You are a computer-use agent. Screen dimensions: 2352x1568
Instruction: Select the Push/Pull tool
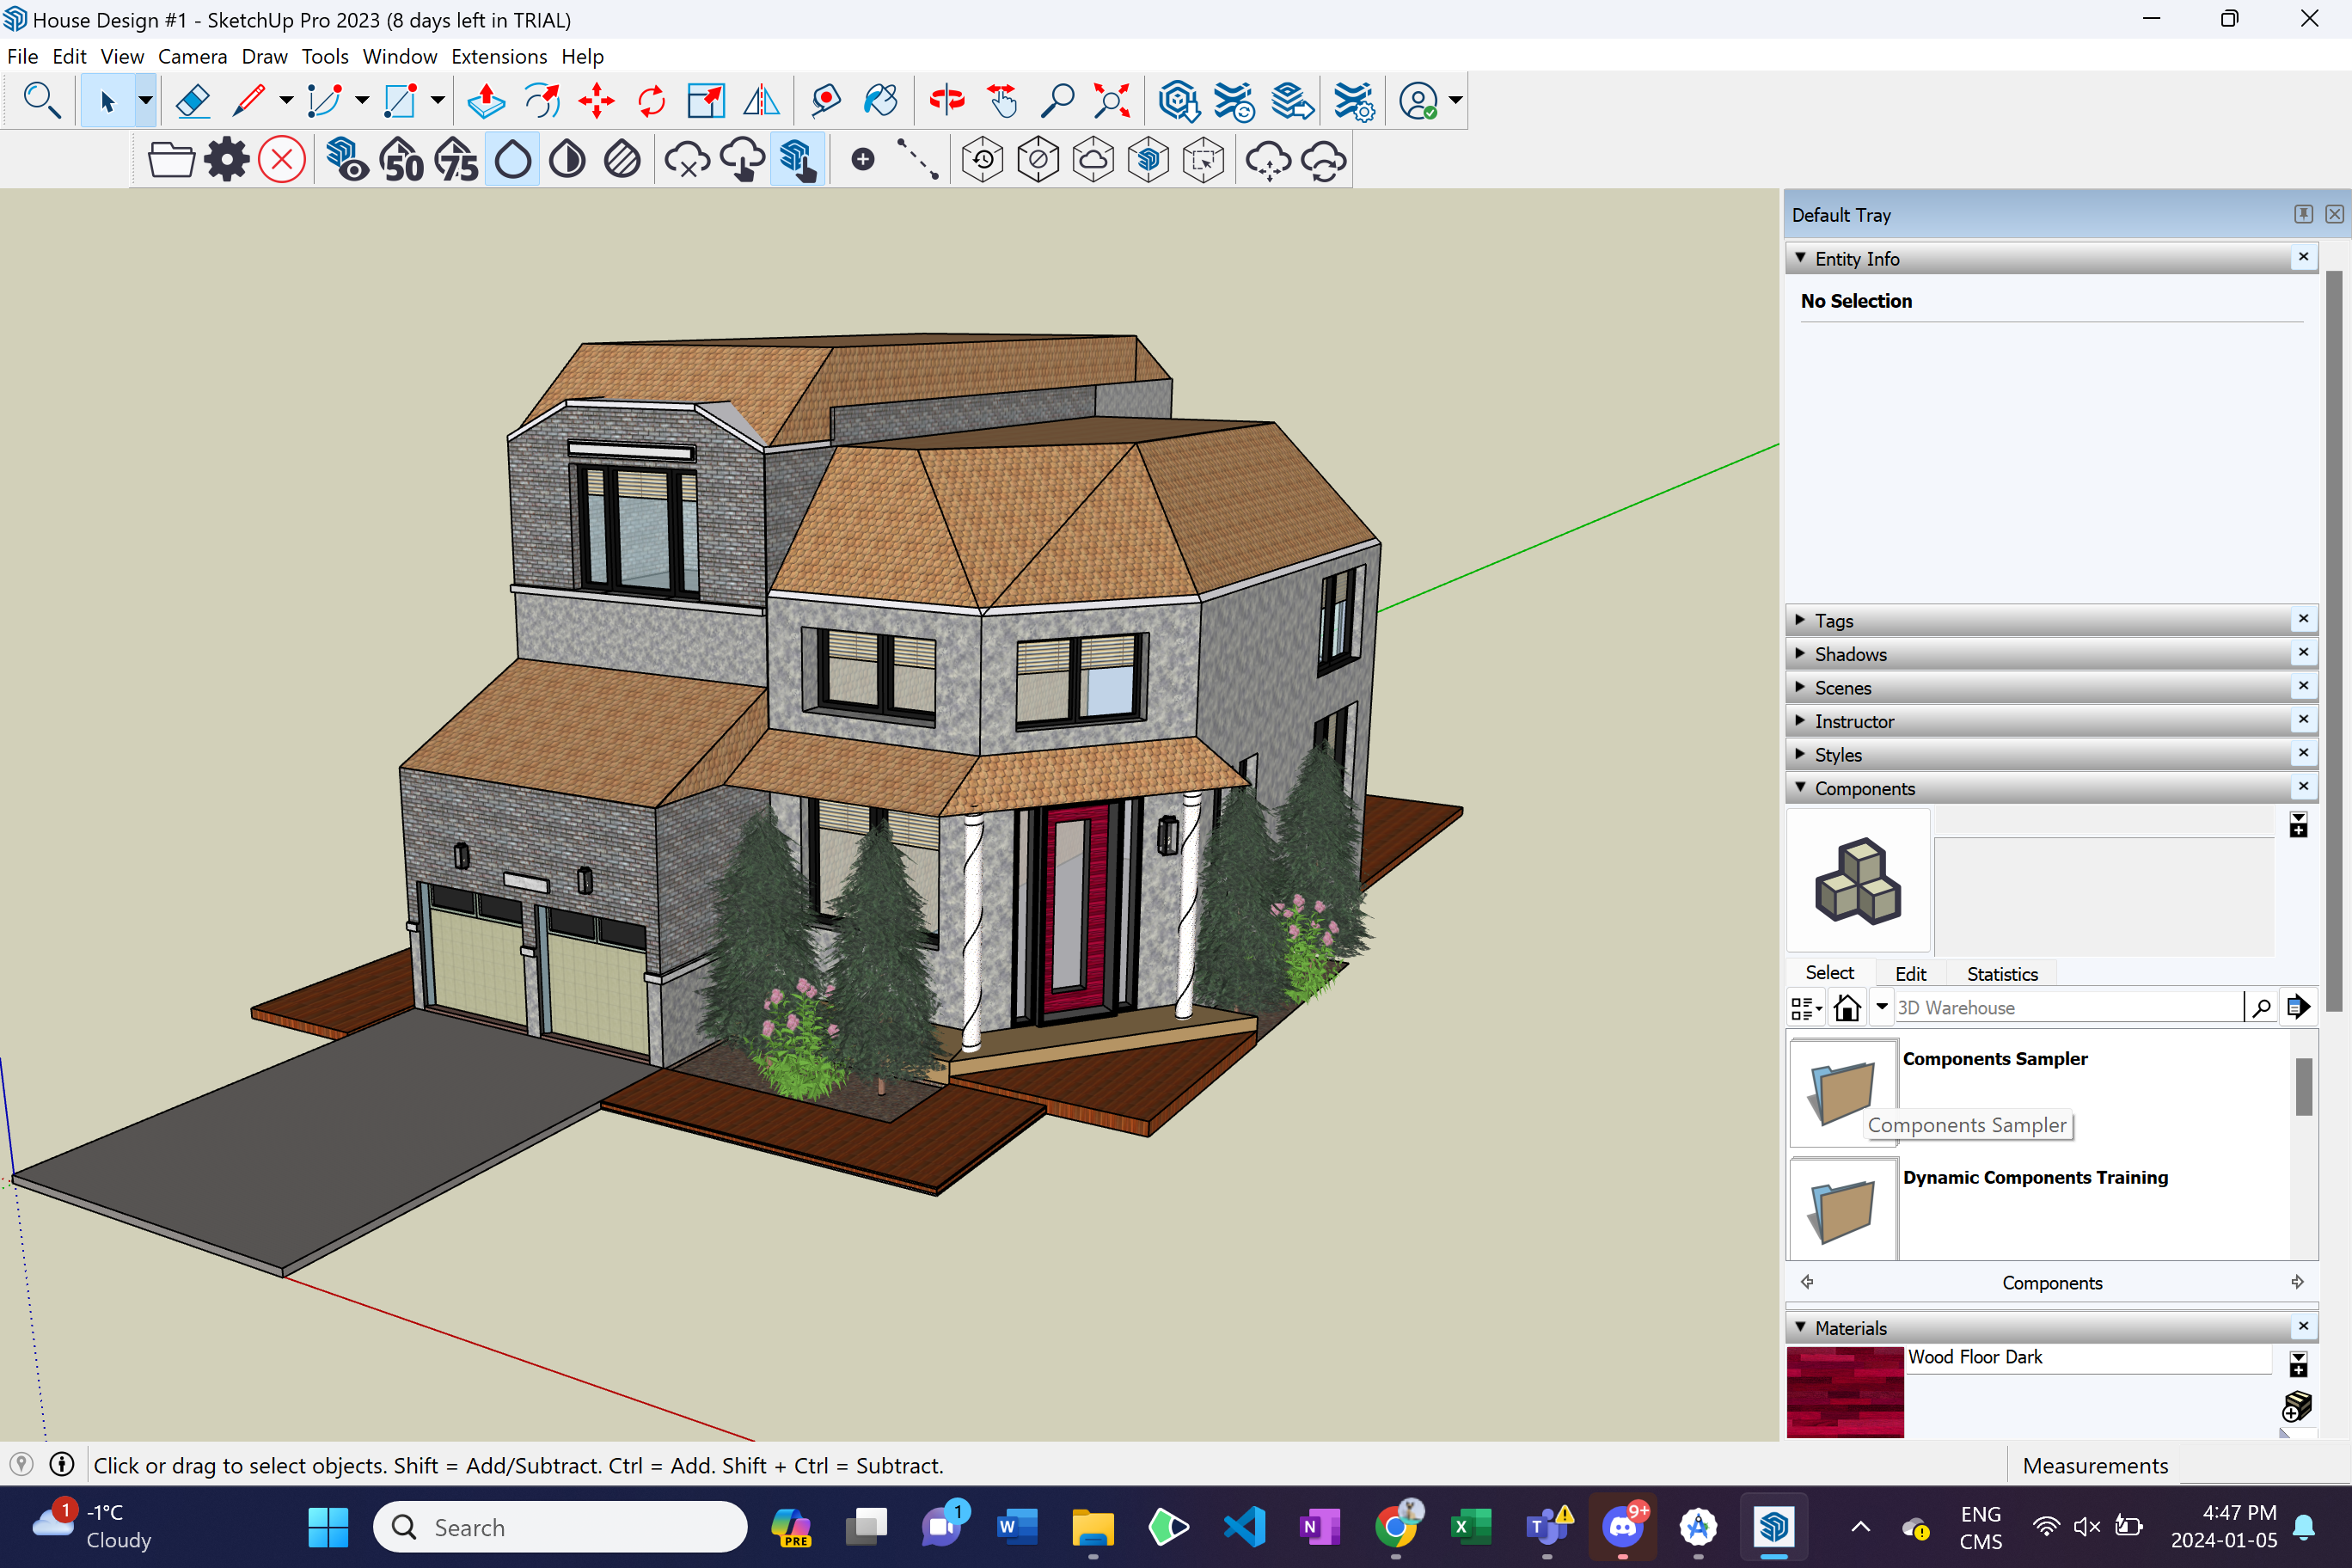pos(486,100)
